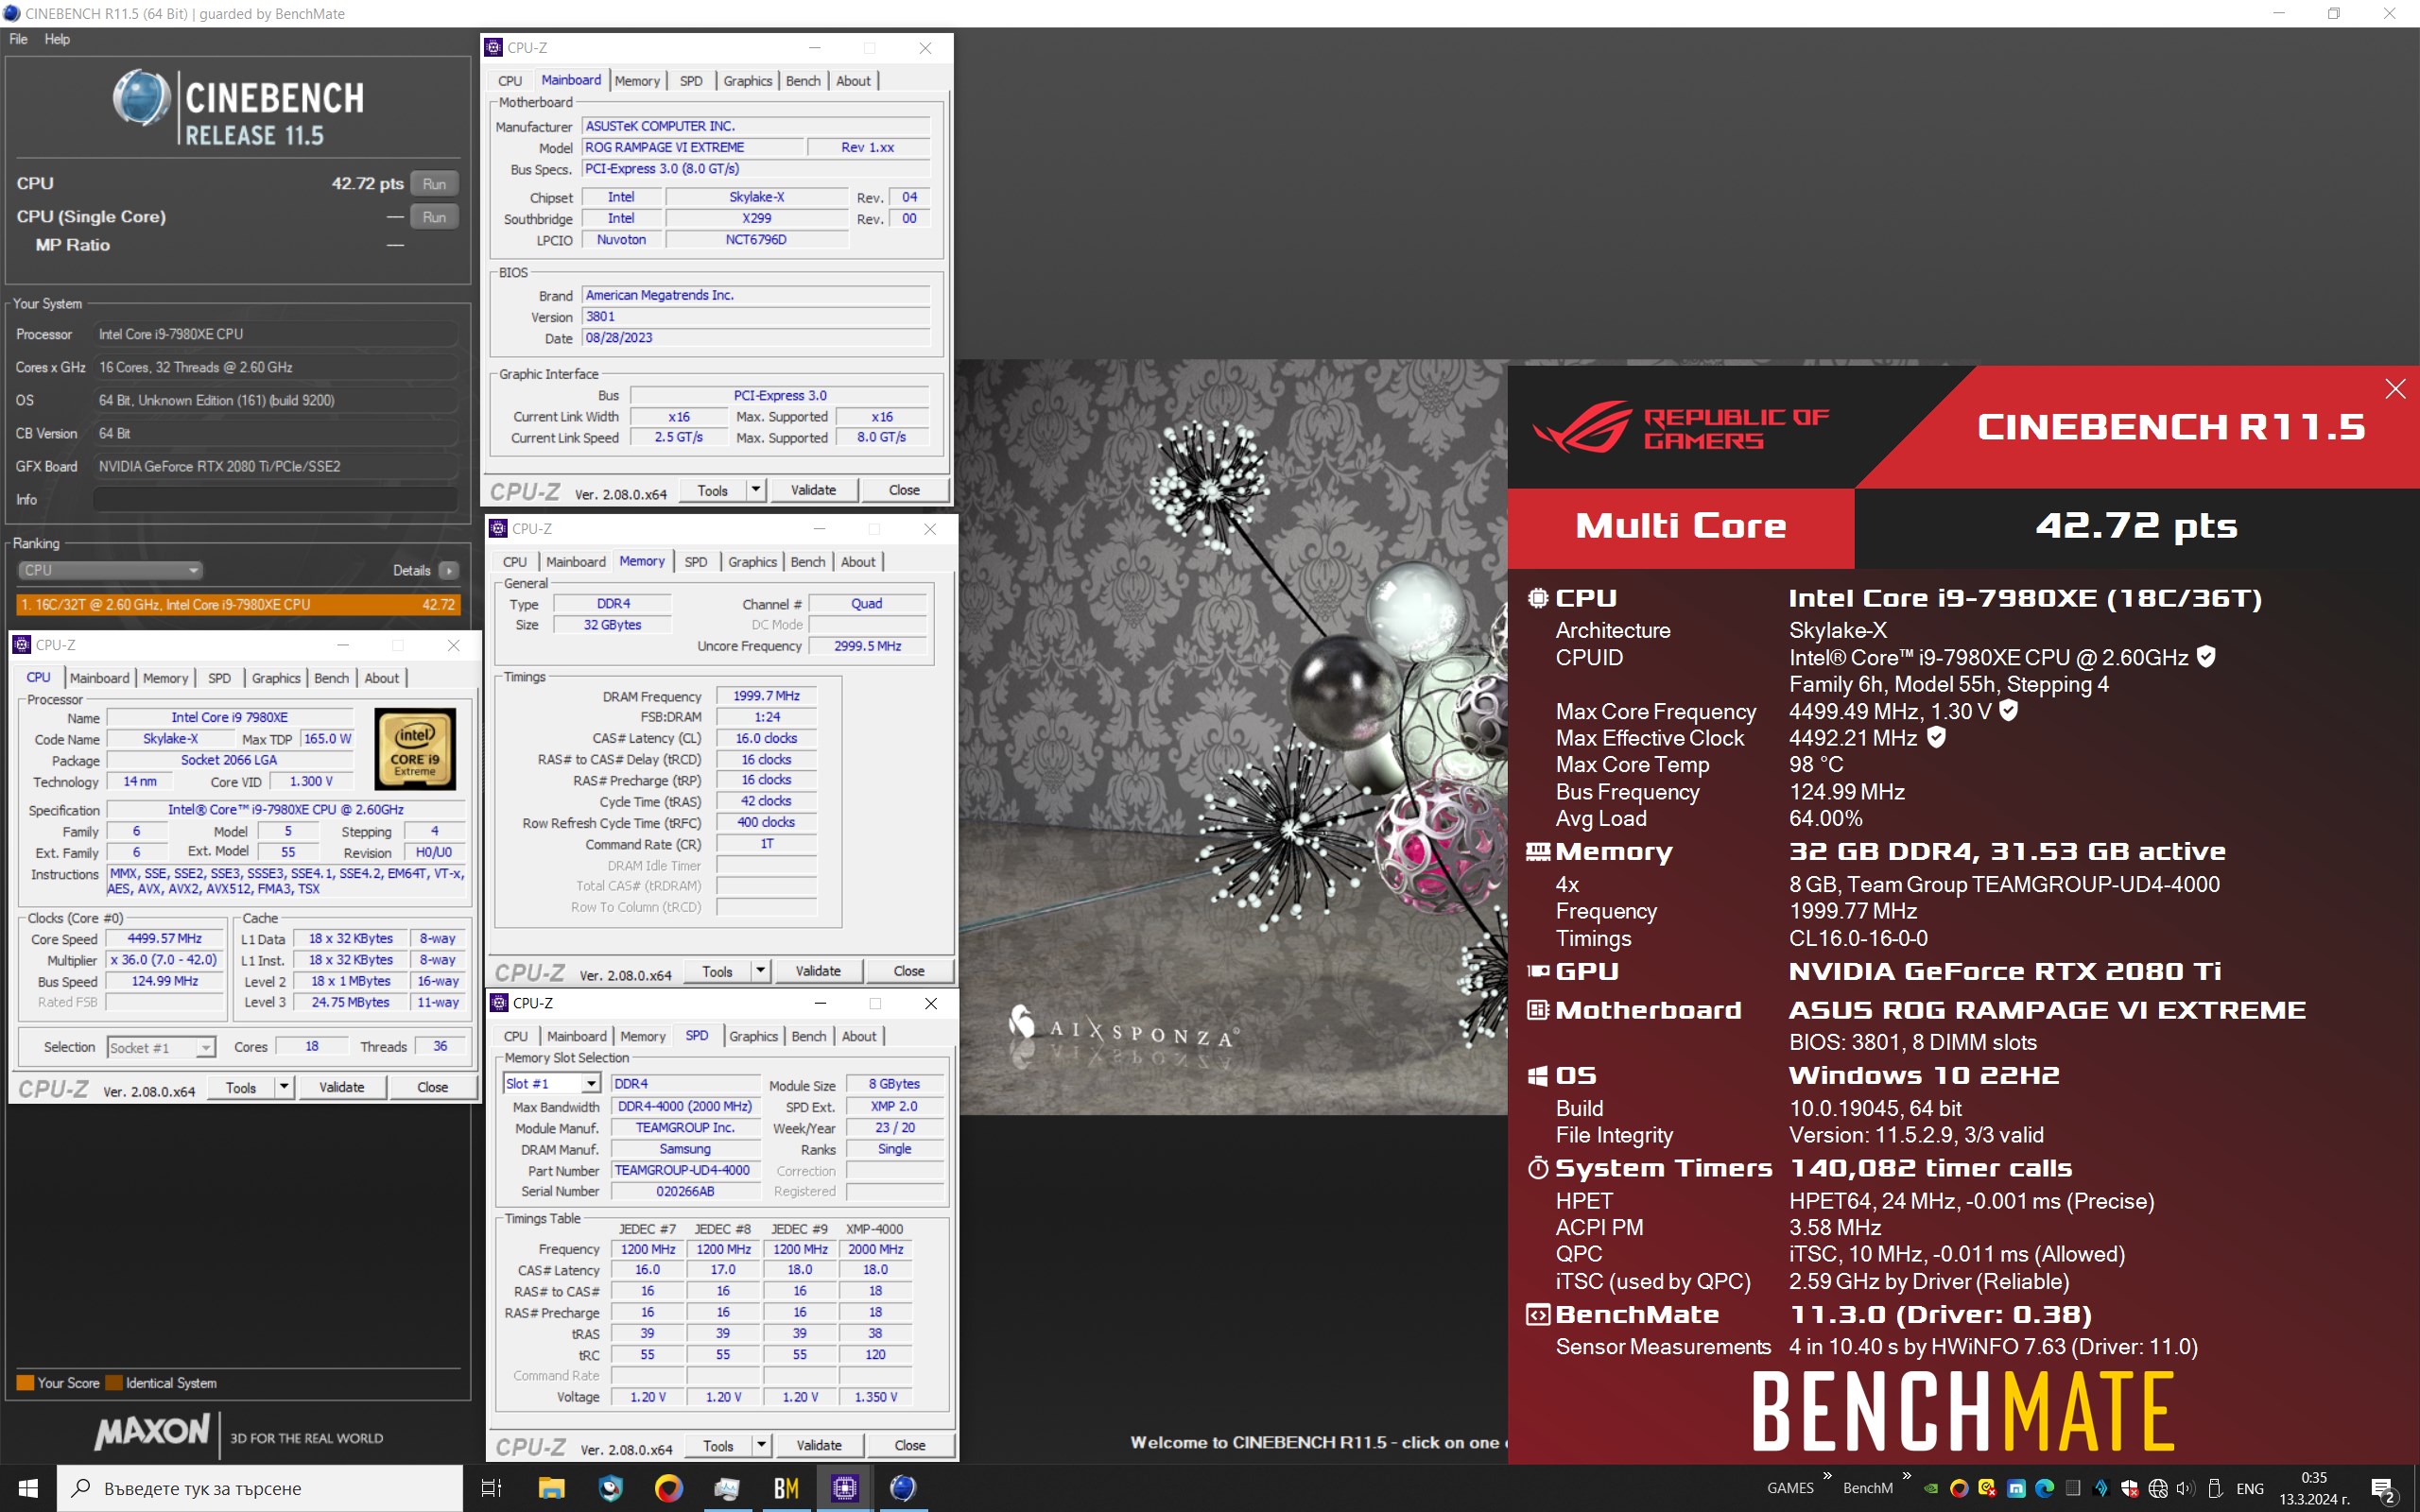The width and height of the screenshot is (2420, 1512).
Task: Click the Windows search box
Action: point(260,1488)
